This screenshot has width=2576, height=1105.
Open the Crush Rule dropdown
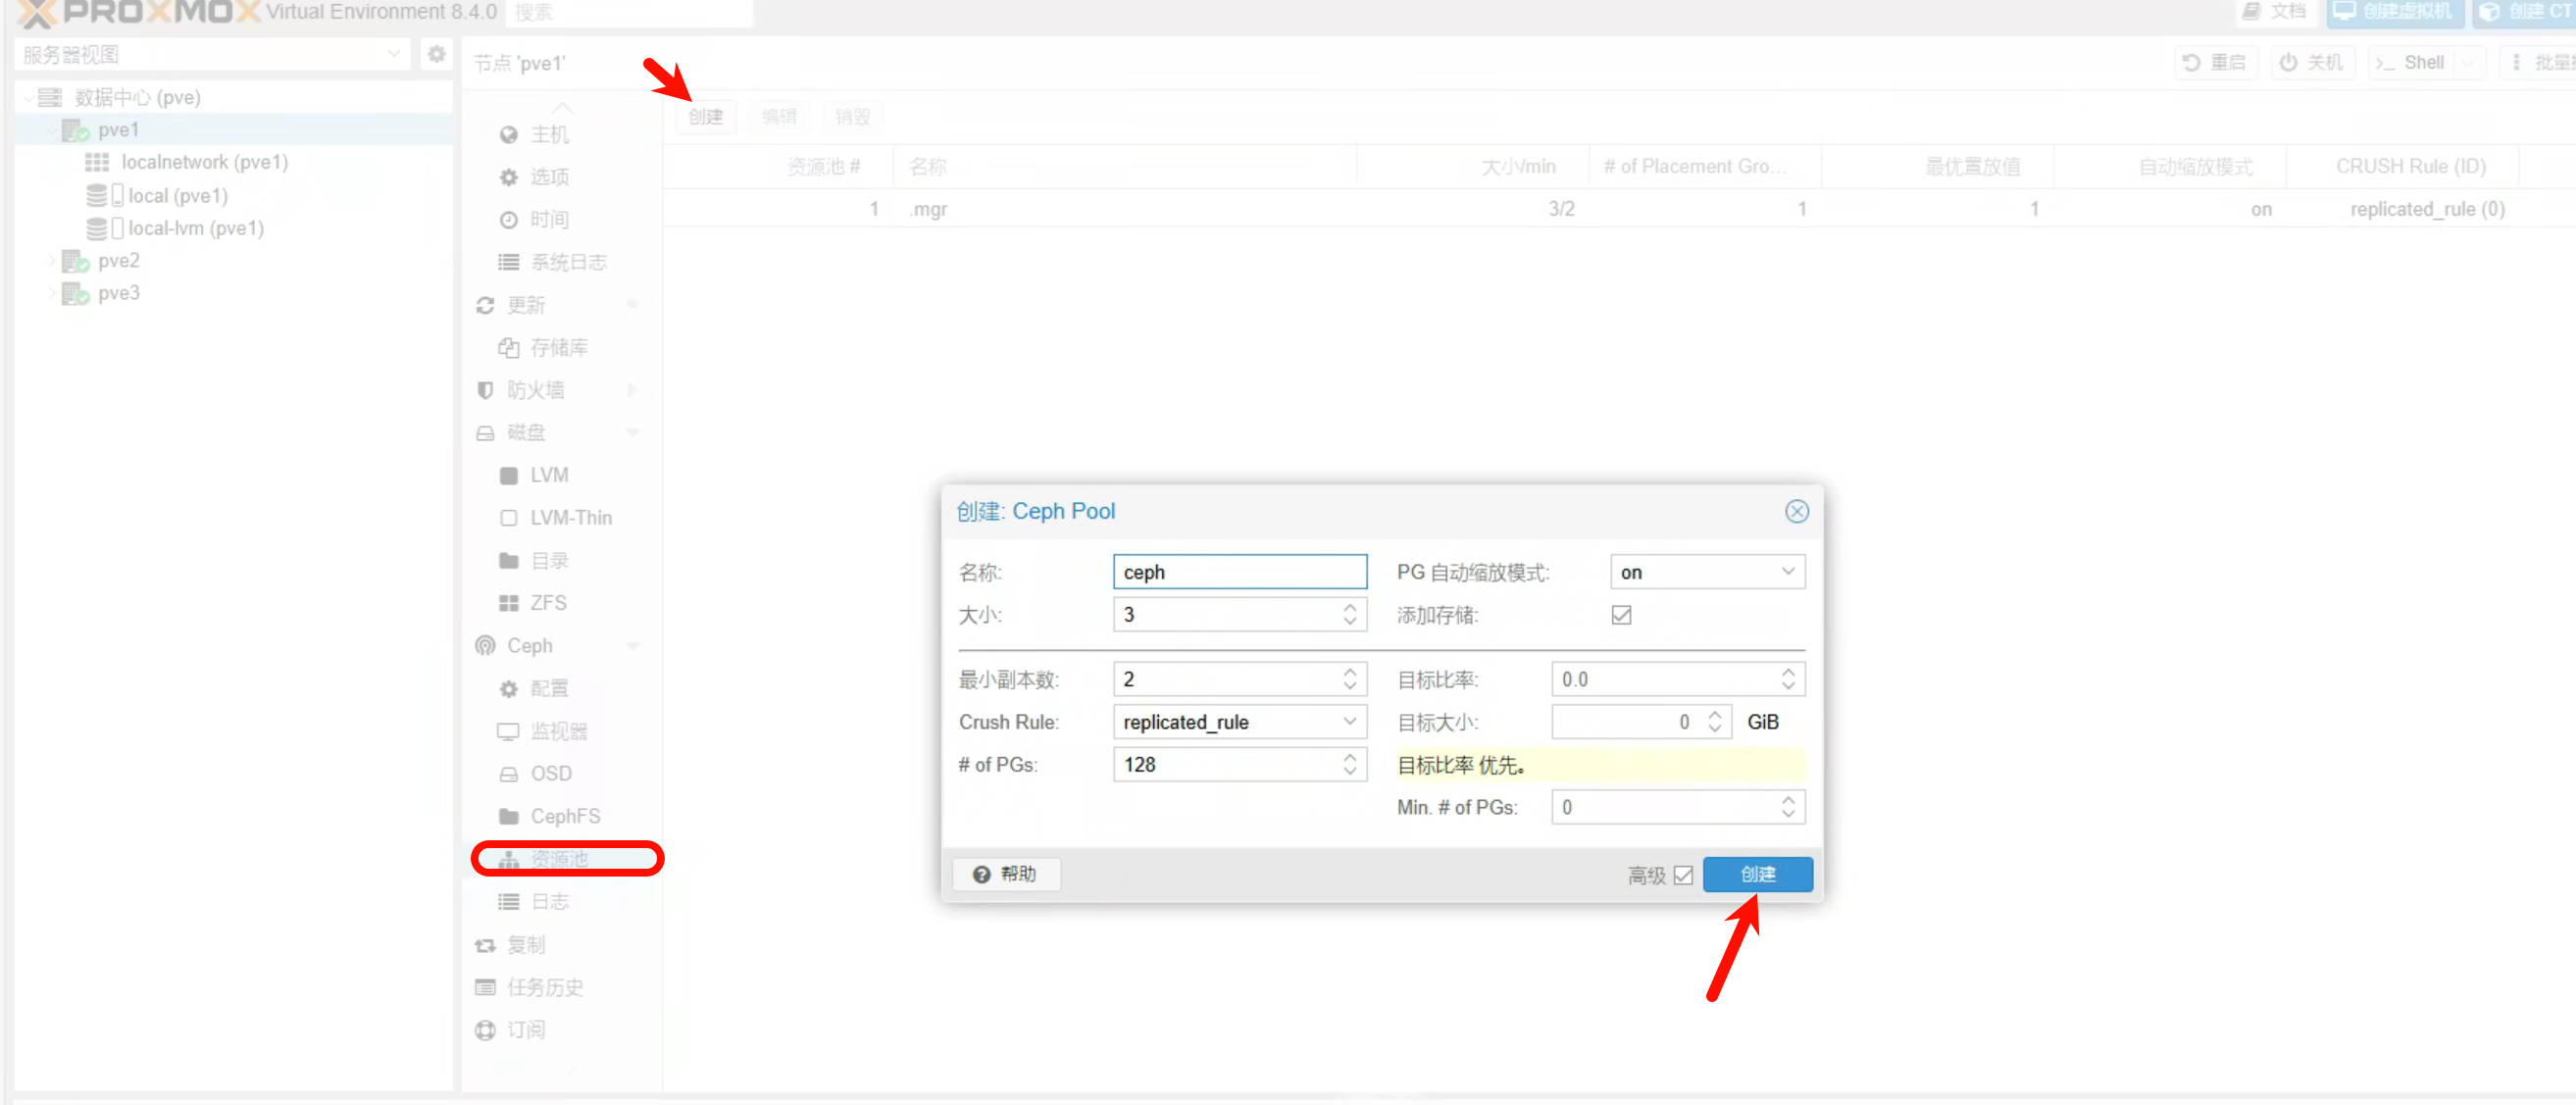click(x=1239, y=722)
